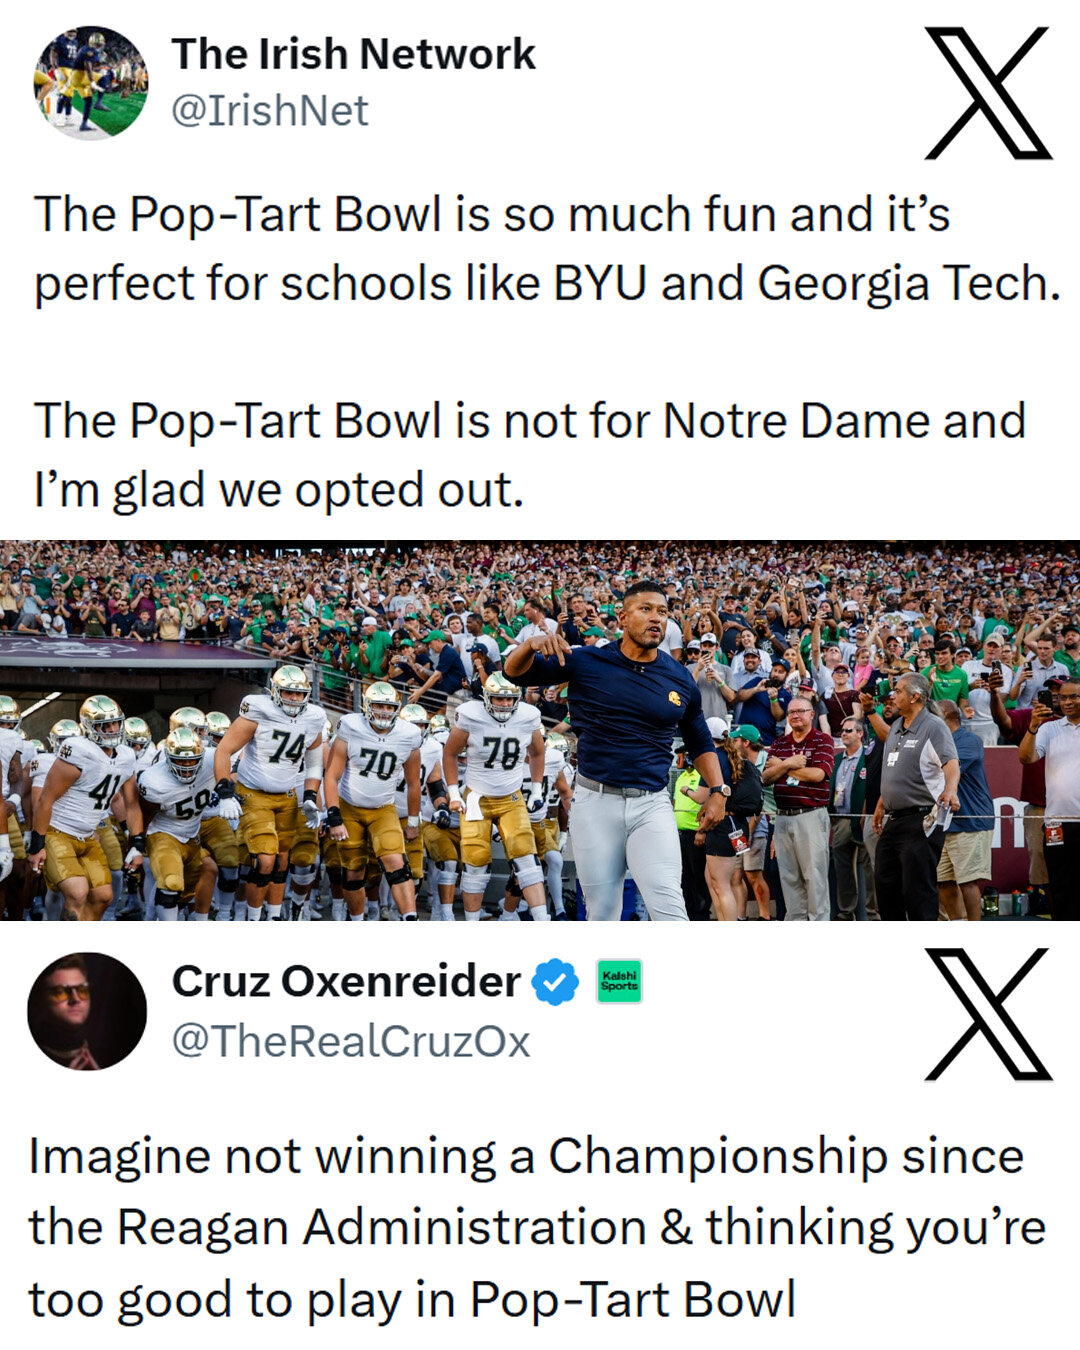Click the tweet text mentioning the Reagan Administration
The width and height of the screenshot is (1080, 1350).
(536, 1227)
